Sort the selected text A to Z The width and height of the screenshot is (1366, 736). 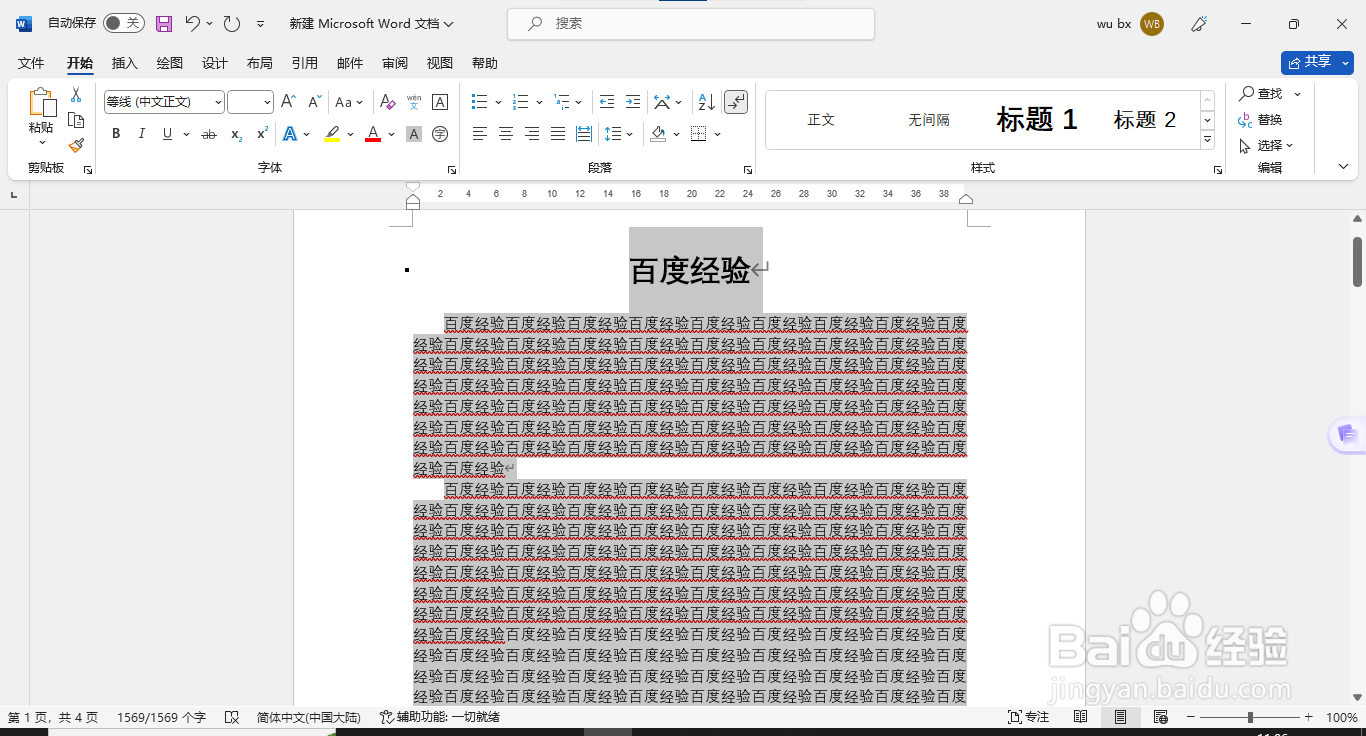coord(706,102)
